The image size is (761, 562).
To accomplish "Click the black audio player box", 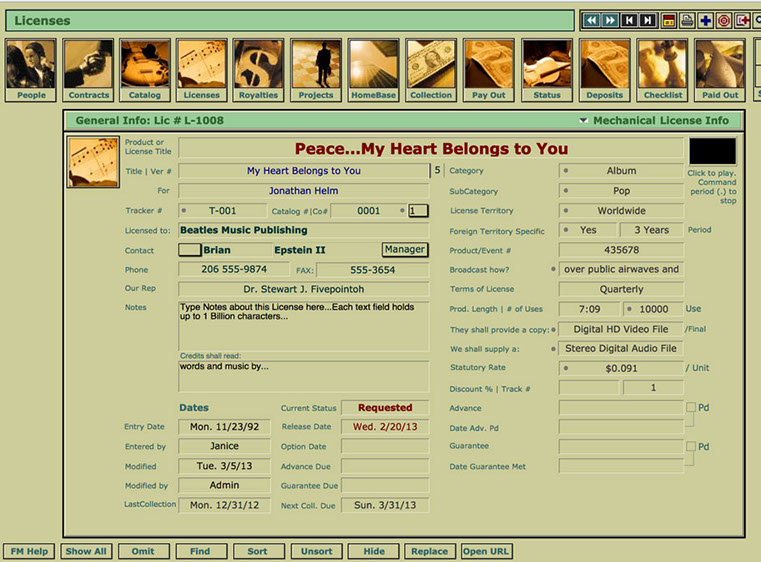I will click(712, 151).
